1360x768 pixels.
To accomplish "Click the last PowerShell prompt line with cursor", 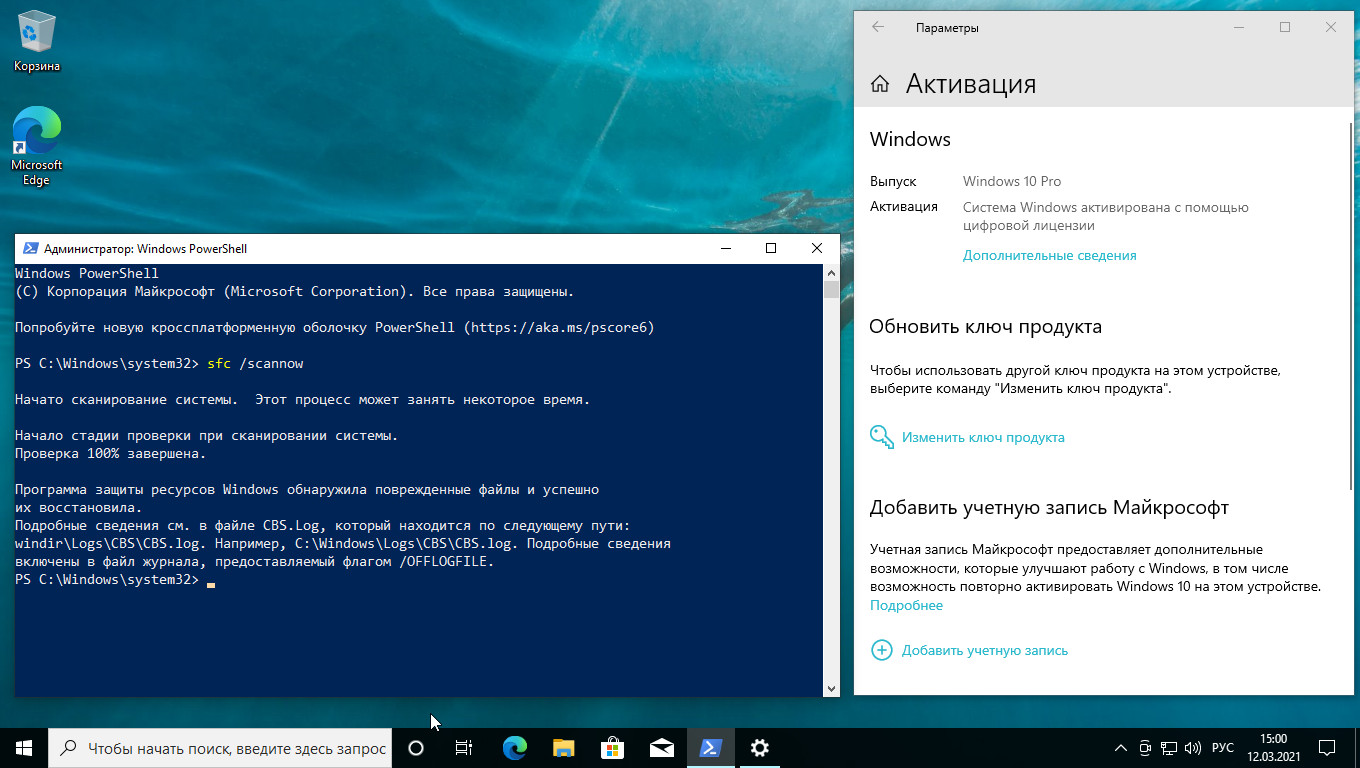I will [x=115, y=580].
